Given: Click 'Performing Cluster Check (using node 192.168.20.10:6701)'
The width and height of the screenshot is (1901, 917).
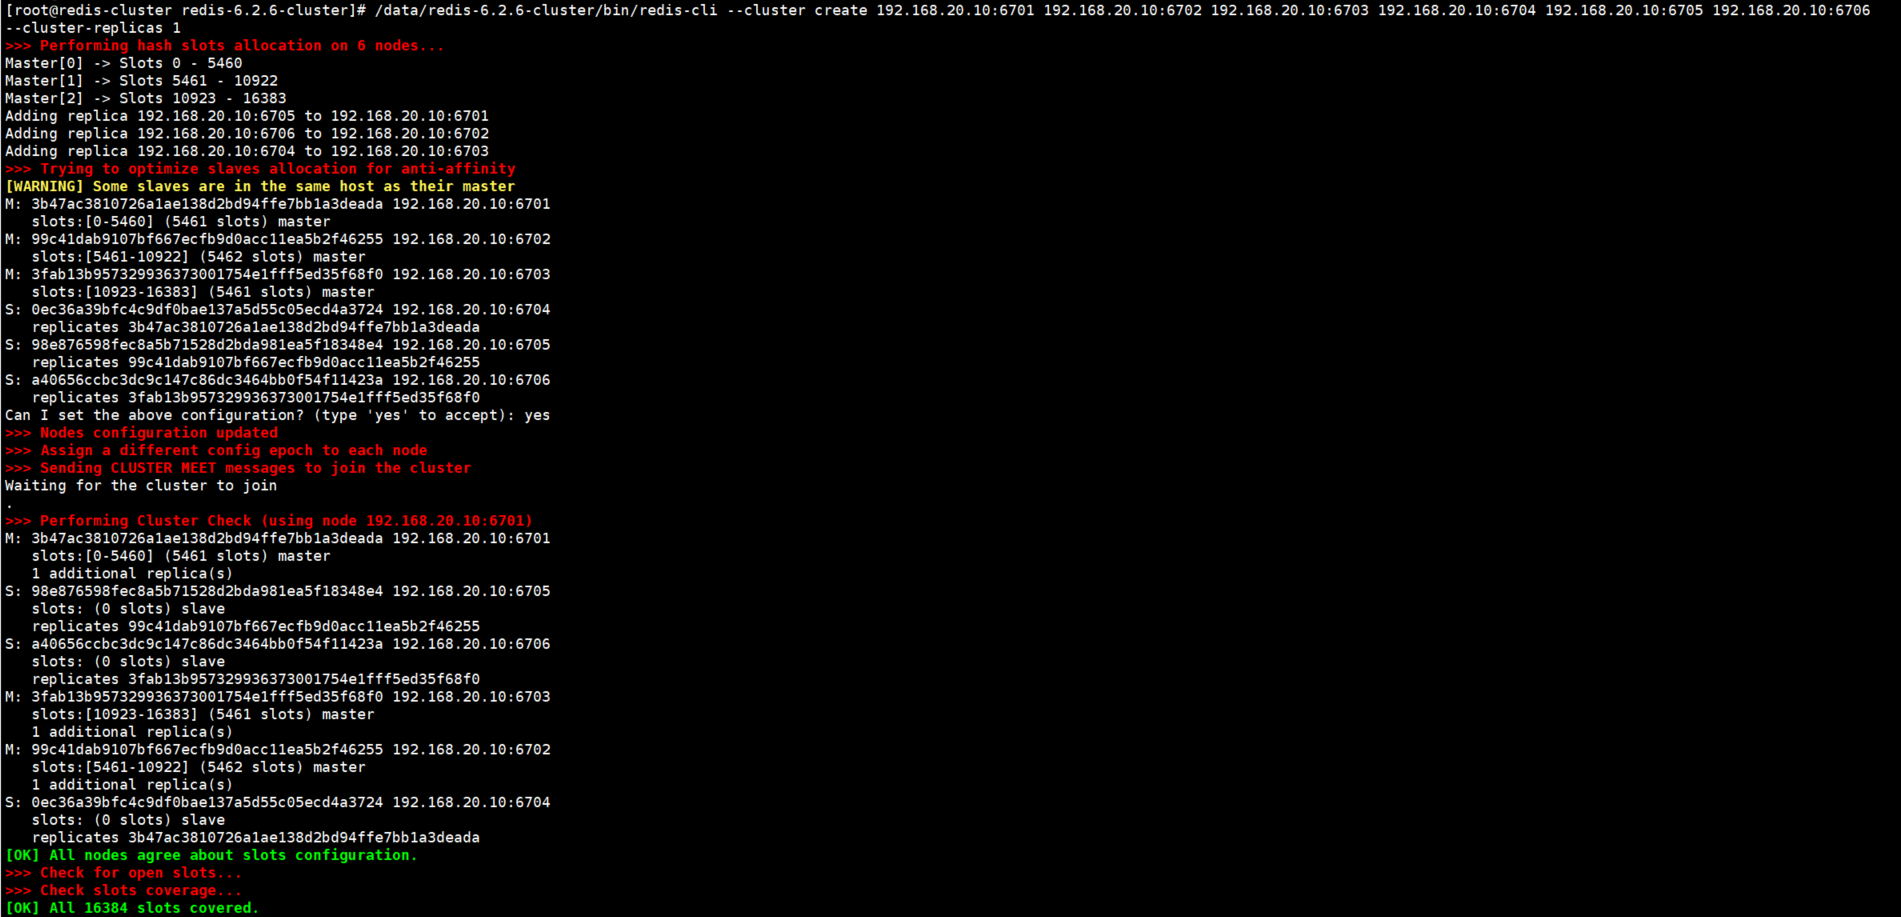Looking at the screenshot, I should (269, 521).
